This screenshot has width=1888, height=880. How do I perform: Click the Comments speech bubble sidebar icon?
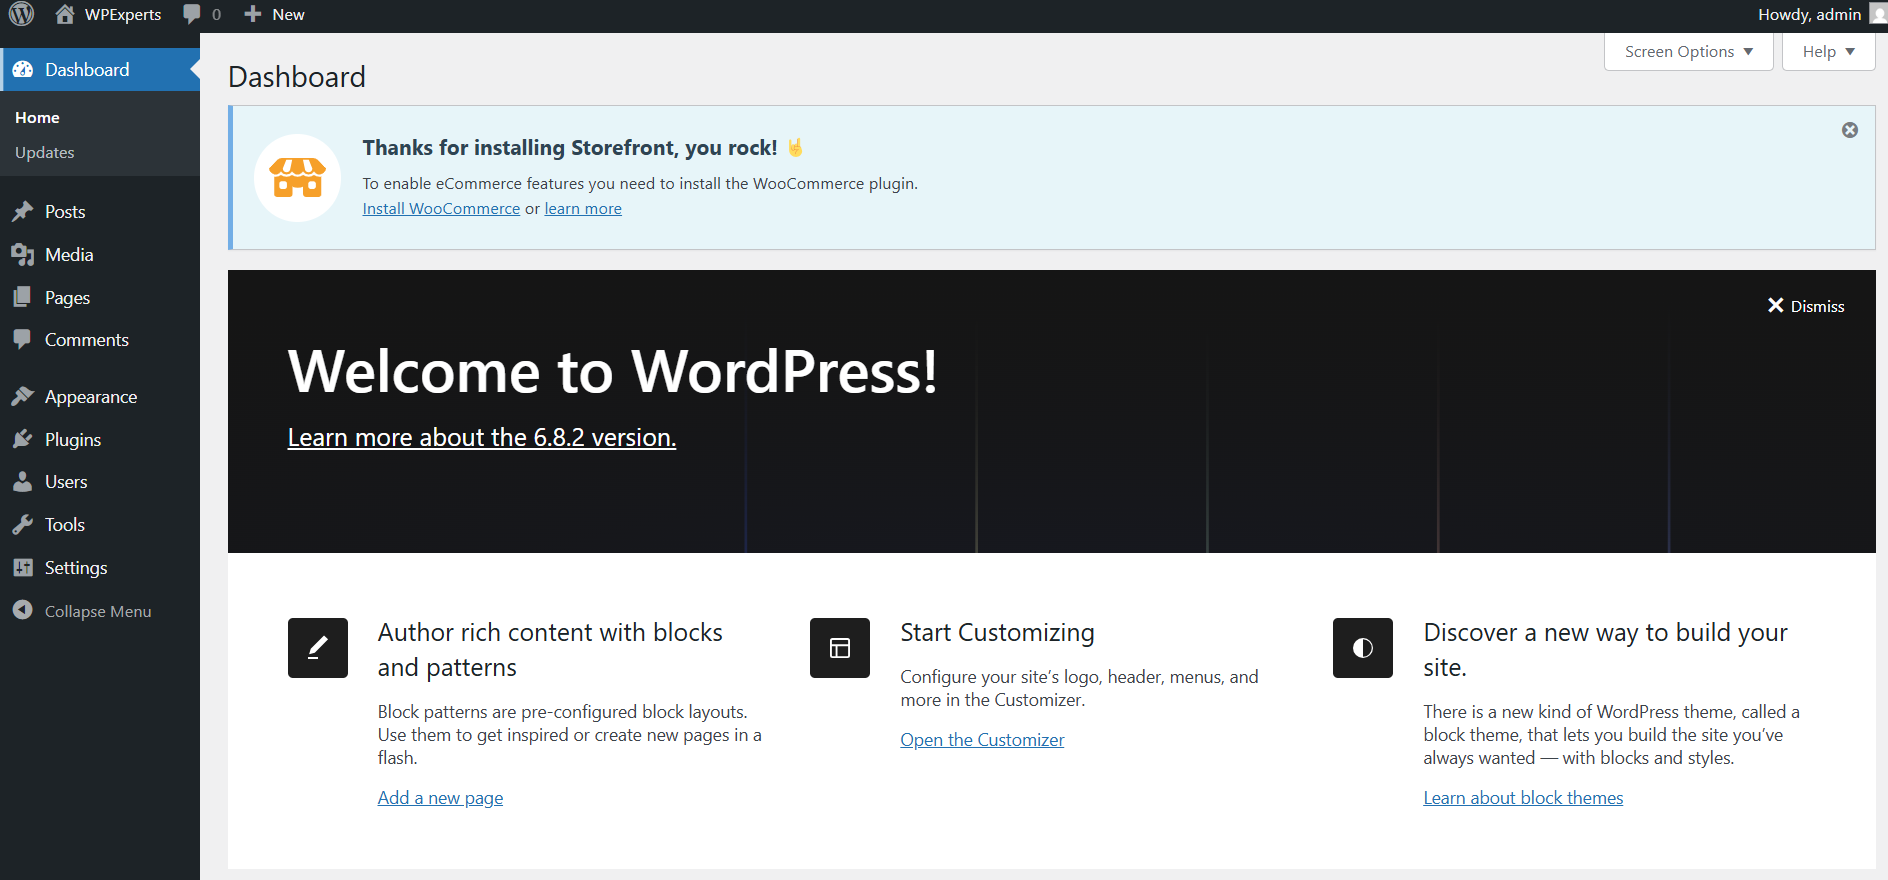pyautogui.click(x=23, y=340)
